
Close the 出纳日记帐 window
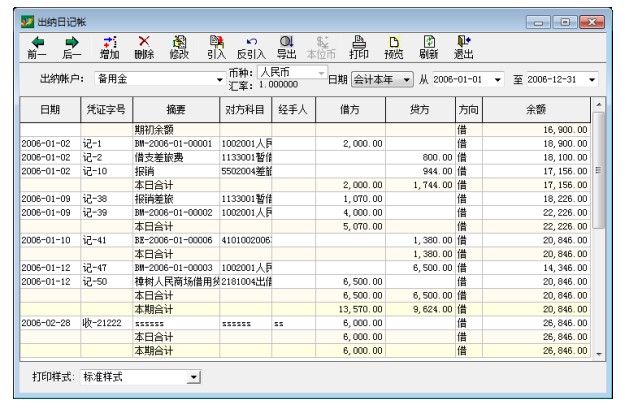pos(592,22)
